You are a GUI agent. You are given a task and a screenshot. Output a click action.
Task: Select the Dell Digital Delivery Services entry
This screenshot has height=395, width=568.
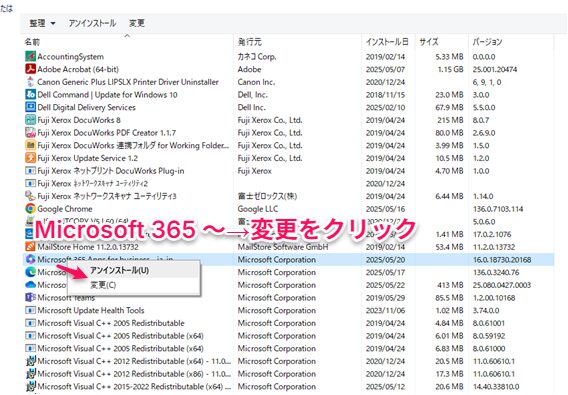tap(86, 107)
